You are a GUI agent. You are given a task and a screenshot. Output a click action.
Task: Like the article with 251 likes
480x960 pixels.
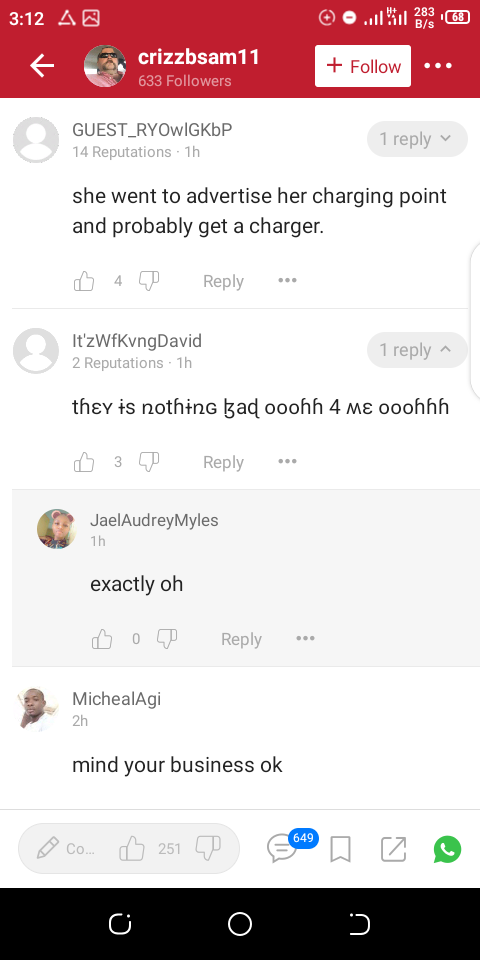(x=132, y=849)
